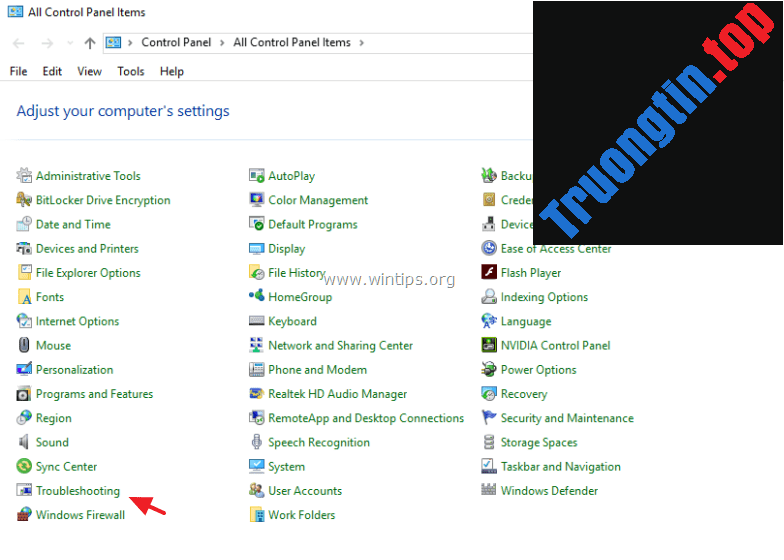Open the Windows Defender icon

489,490
